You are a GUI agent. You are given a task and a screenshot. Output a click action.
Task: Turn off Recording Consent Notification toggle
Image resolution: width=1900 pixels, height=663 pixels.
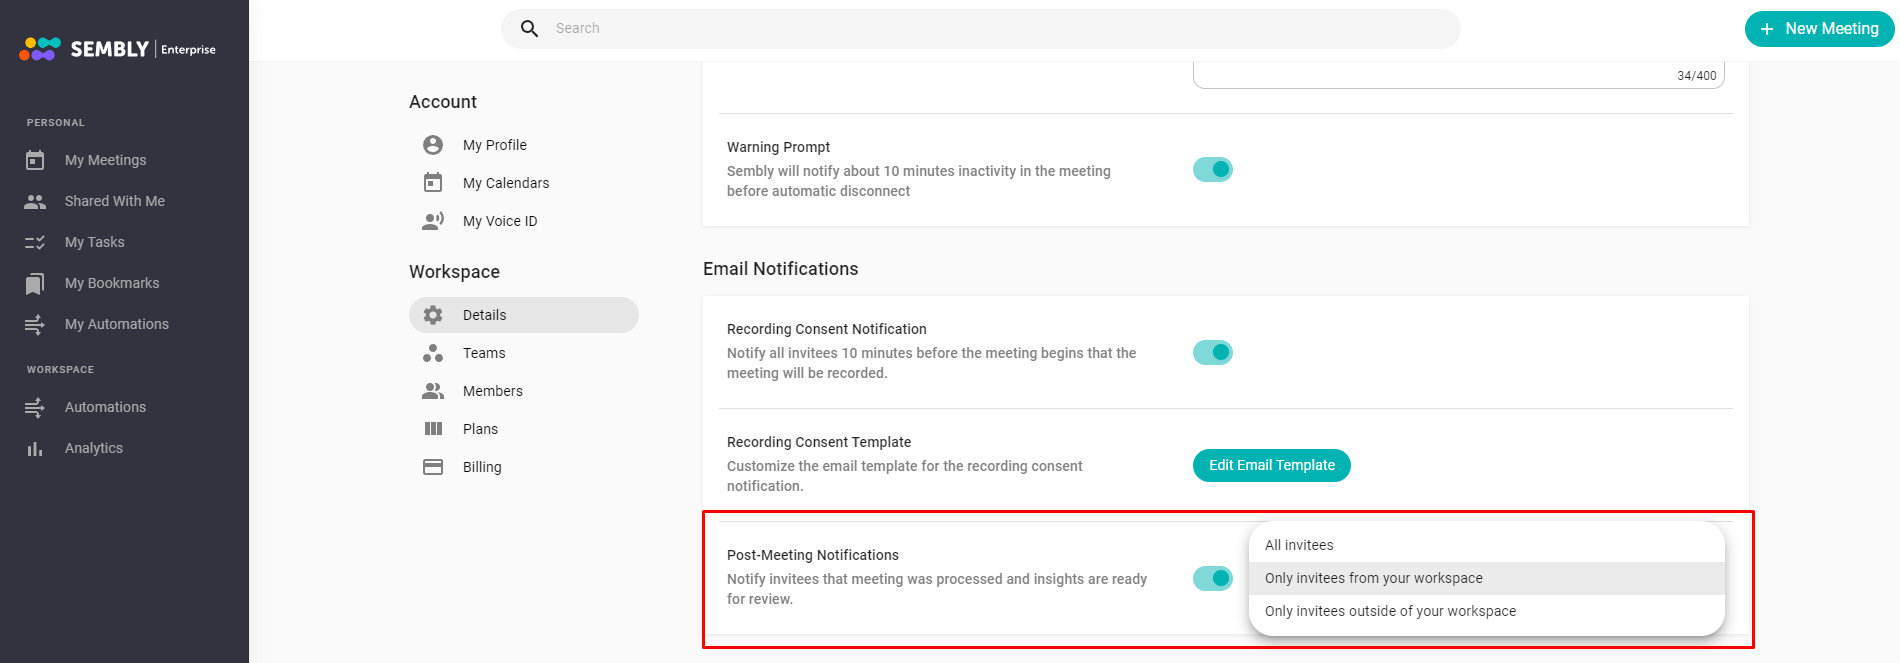point(1213,352)
